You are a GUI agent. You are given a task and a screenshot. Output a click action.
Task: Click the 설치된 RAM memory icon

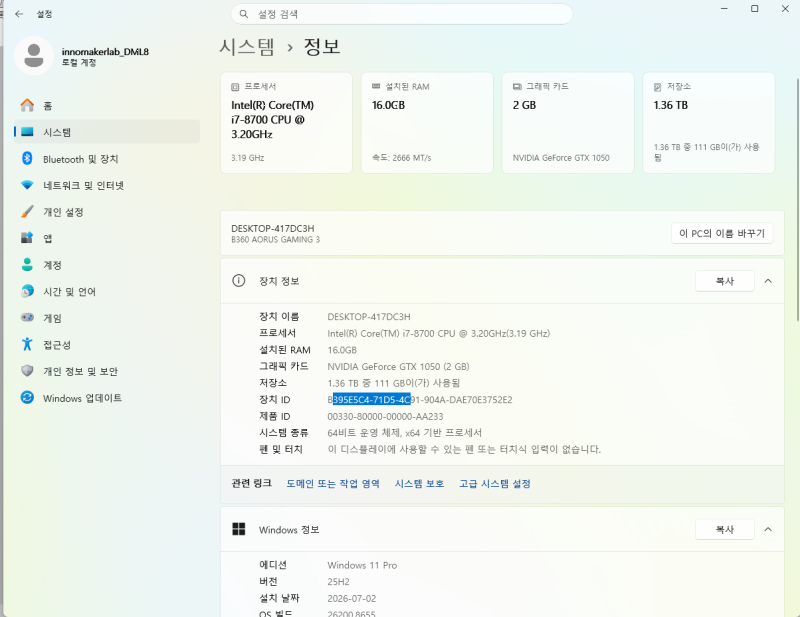[376, 86]
